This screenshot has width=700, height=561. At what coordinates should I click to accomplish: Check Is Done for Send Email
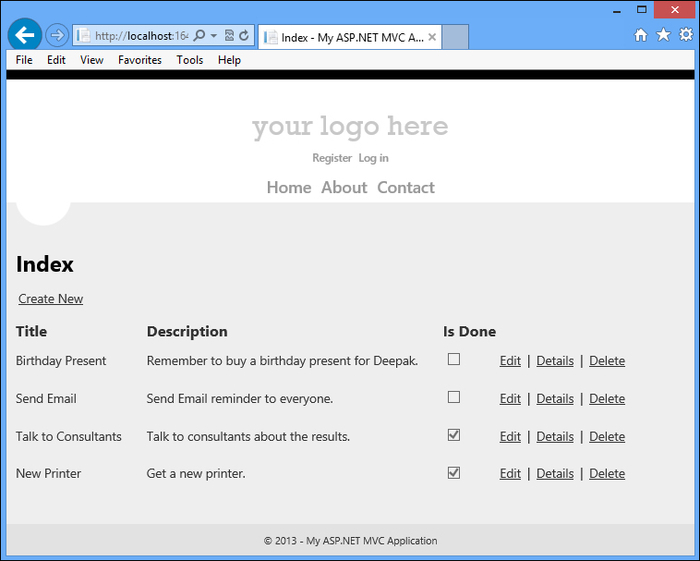[454, 397]
